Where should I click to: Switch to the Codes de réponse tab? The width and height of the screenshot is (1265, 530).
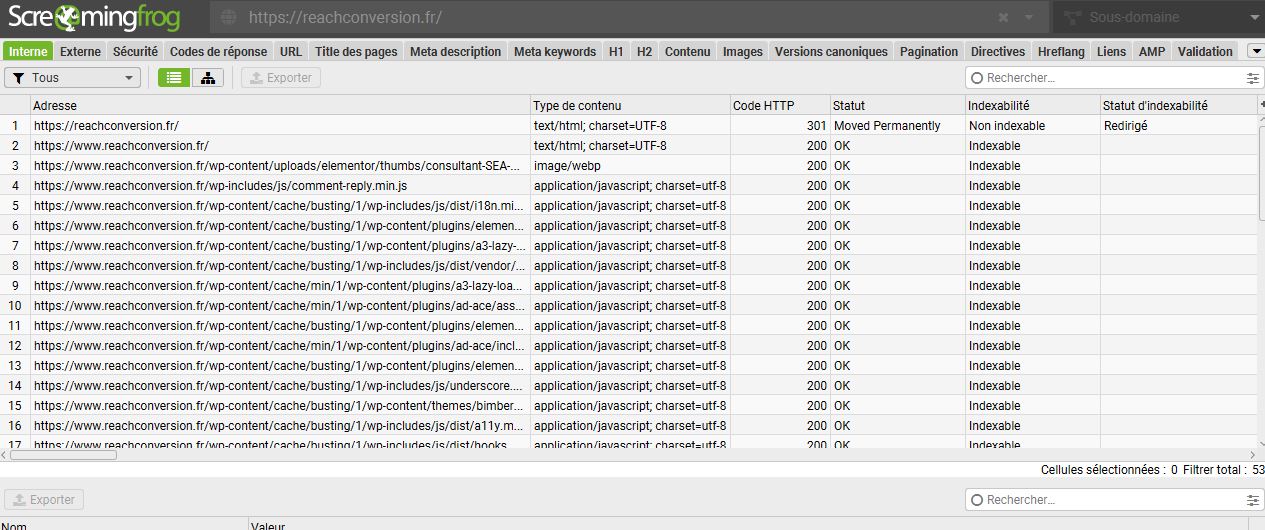tap(218, 52)
